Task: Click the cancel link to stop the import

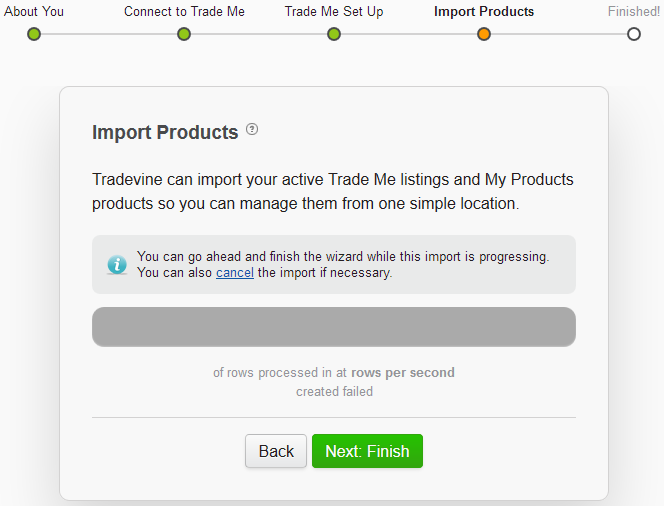Action: 235,273
